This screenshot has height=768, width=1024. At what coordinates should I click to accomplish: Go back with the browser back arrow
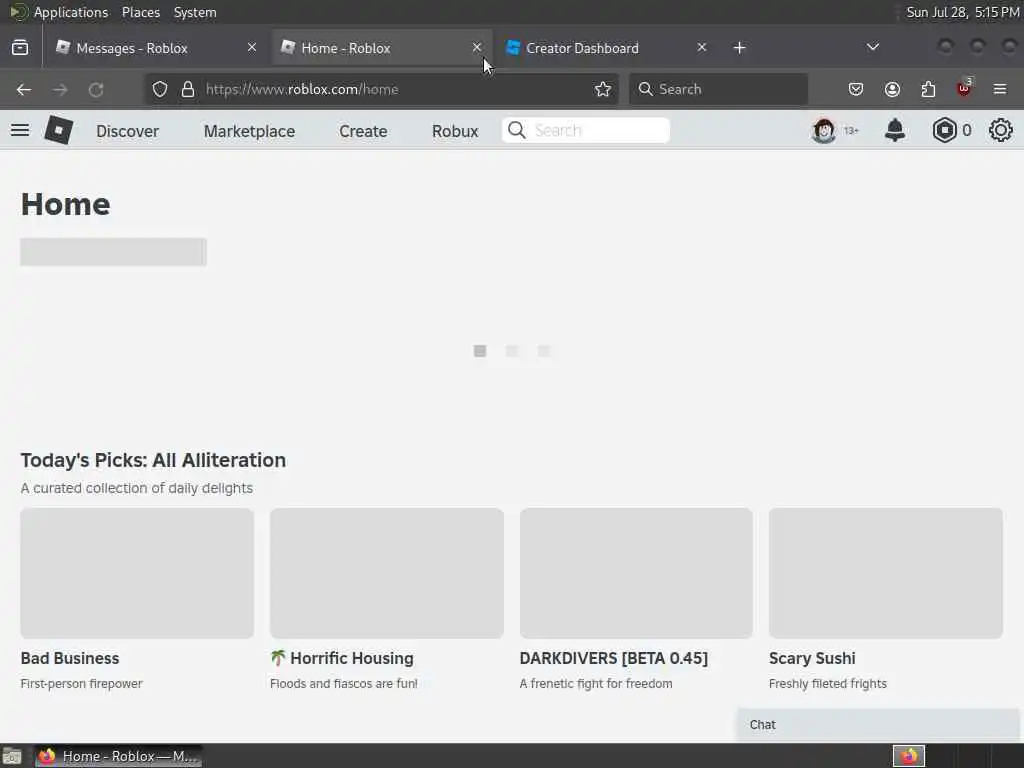(24, 89)
